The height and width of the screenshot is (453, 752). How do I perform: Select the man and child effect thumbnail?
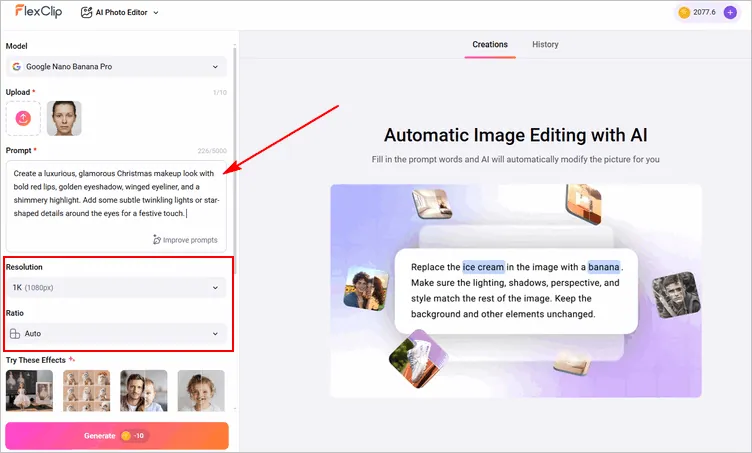143,391
